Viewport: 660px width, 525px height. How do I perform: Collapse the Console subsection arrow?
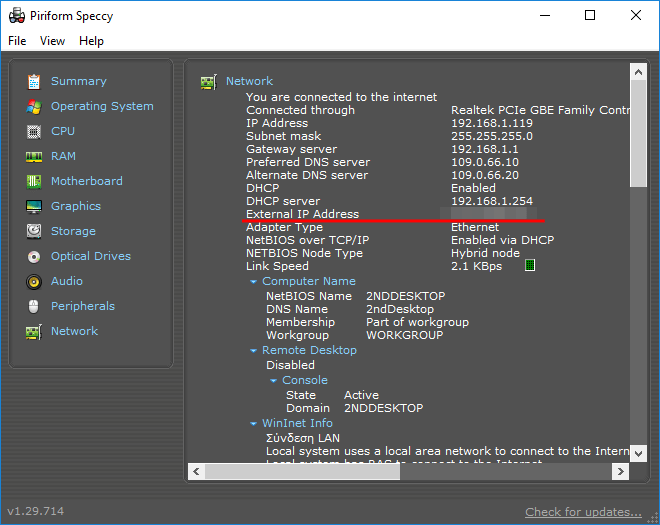[274, 380]
